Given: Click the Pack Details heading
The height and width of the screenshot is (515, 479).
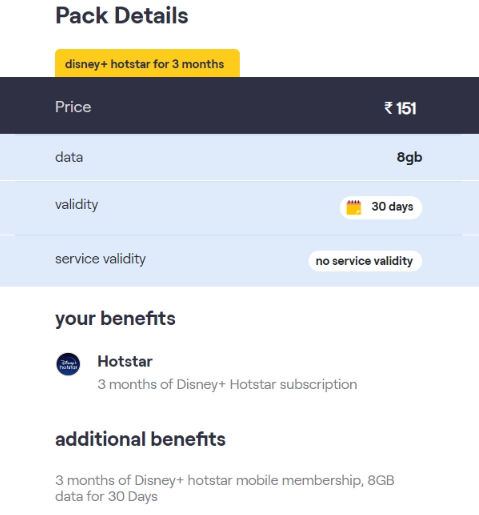Looking at the screenshot, I should click(x=122, y=16).
